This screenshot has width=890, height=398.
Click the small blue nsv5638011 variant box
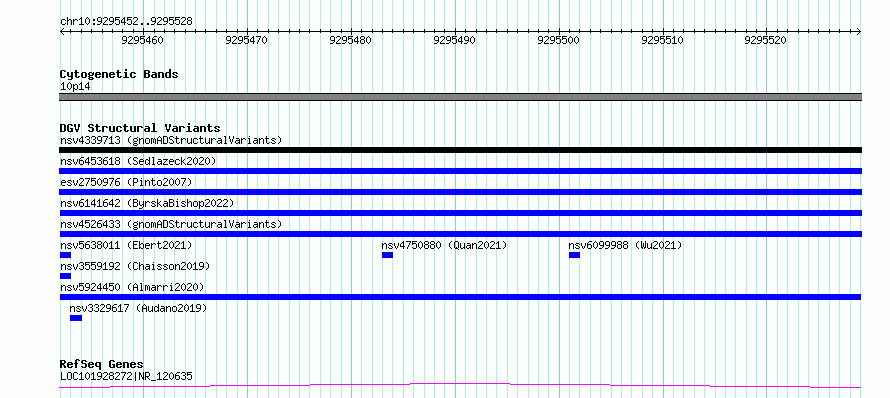pyautogui.click(x=65, y=255)
